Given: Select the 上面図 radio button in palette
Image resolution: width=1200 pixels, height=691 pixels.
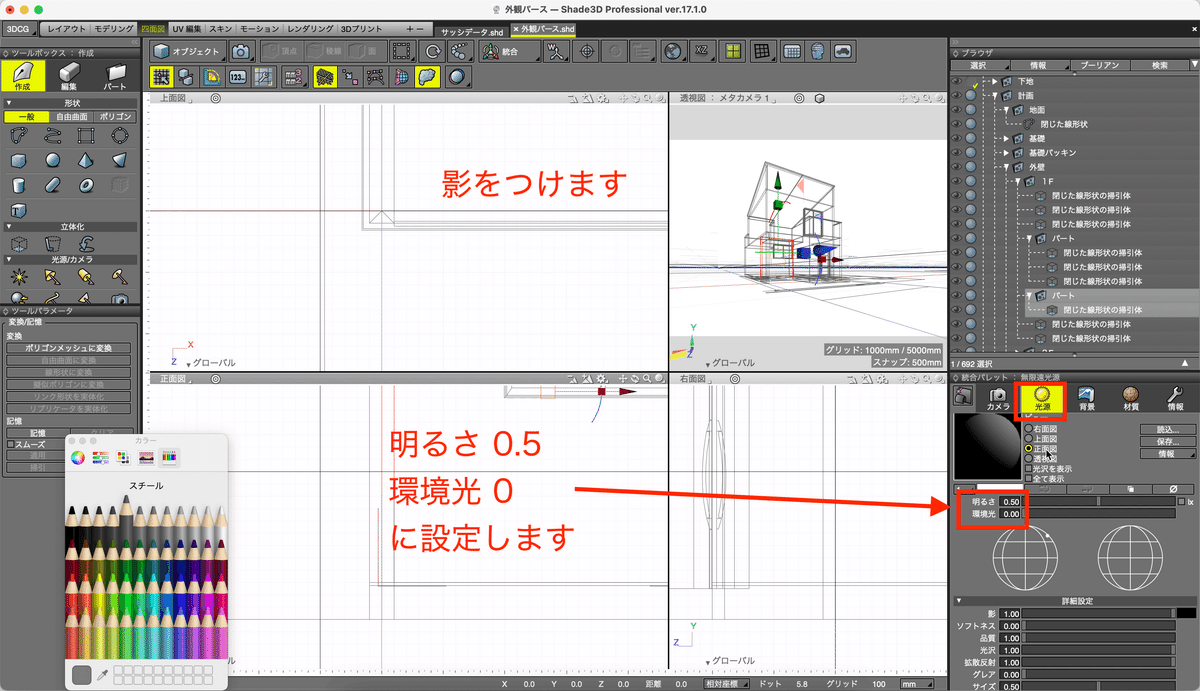Looking at the screenshot, I should pos(1028,439).
